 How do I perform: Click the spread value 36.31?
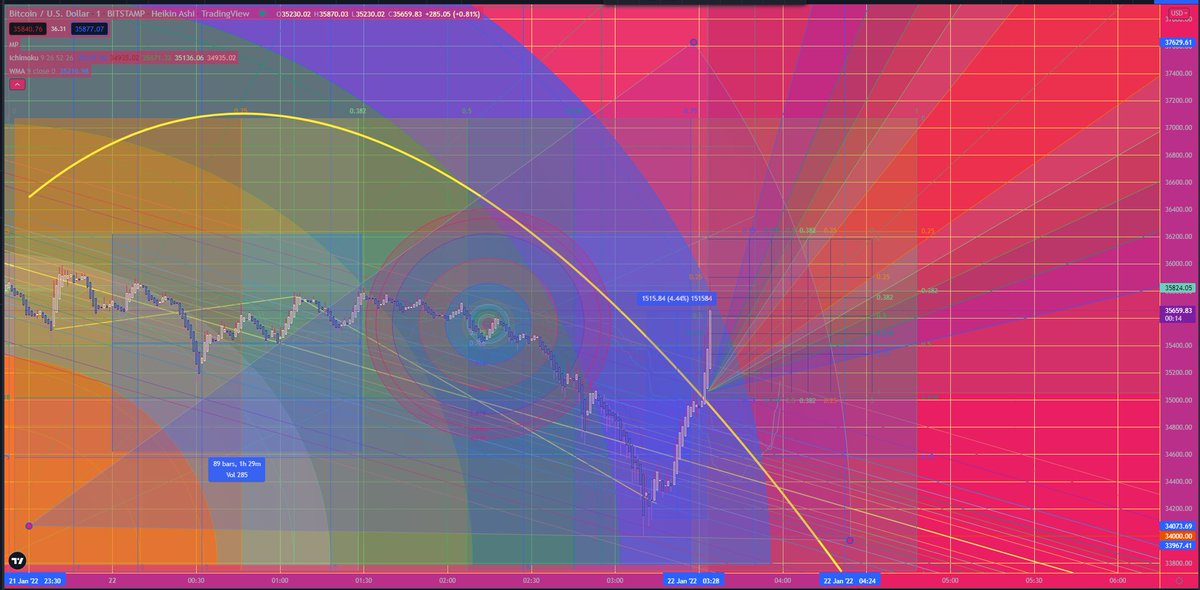click(58, 29)
